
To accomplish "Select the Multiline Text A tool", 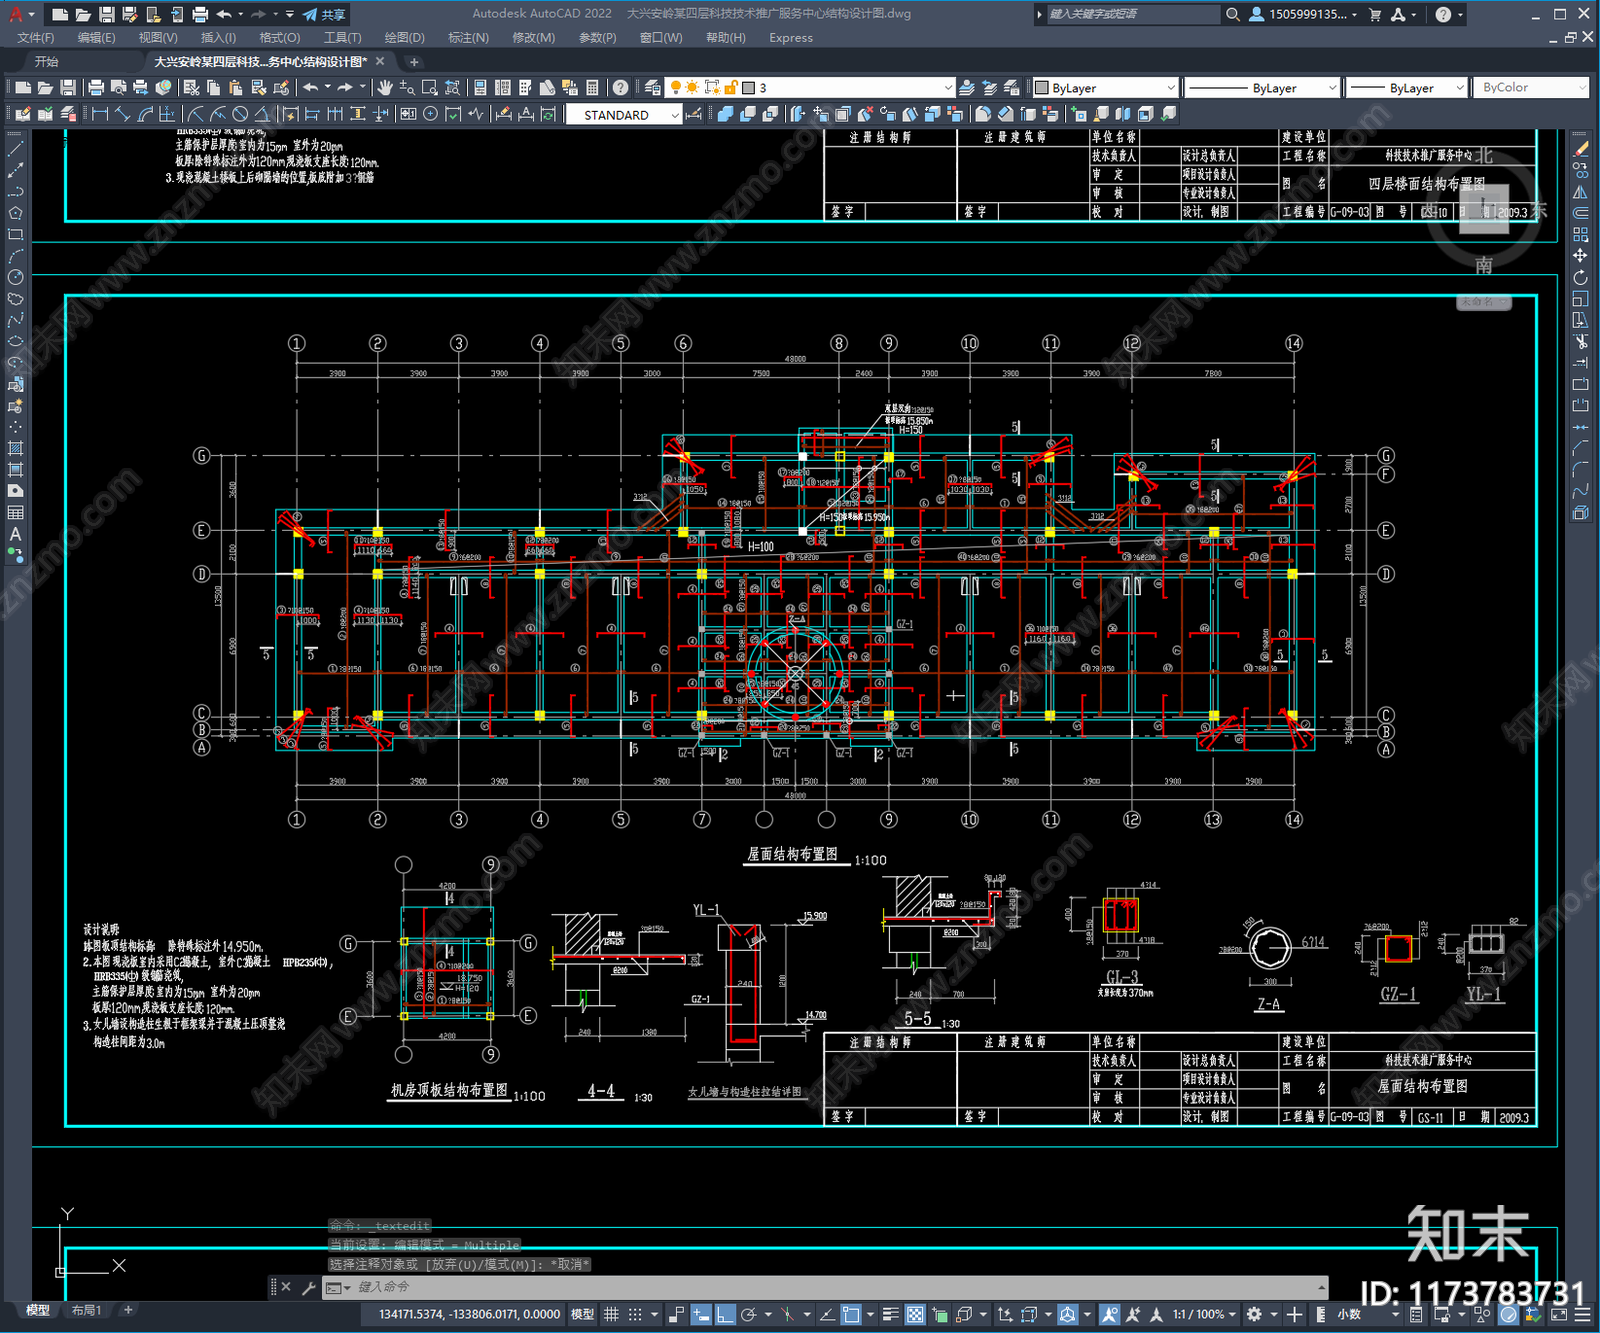I will point(15,534).
